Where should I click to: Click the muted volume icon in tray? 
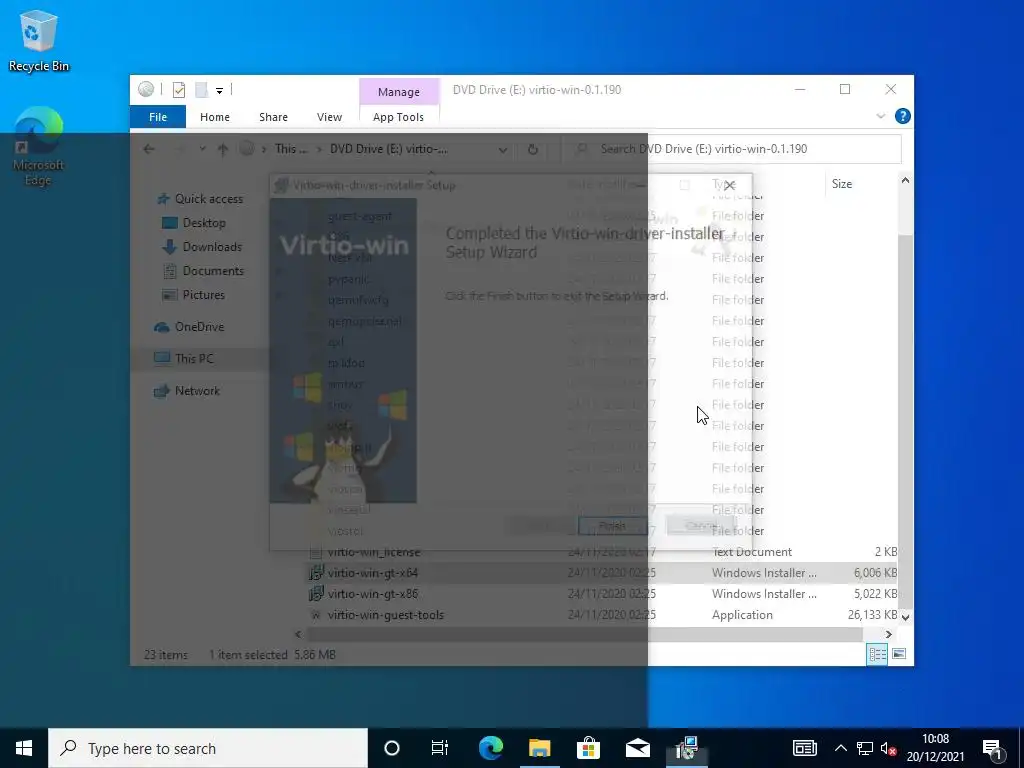[x=888, y=748]
